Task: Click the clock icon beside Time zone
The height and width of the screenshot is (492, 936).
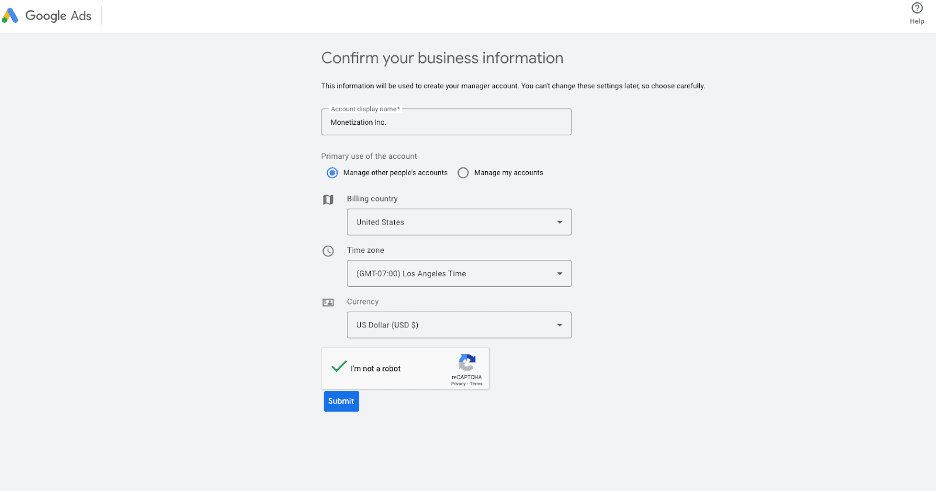Action: point(328,251)
